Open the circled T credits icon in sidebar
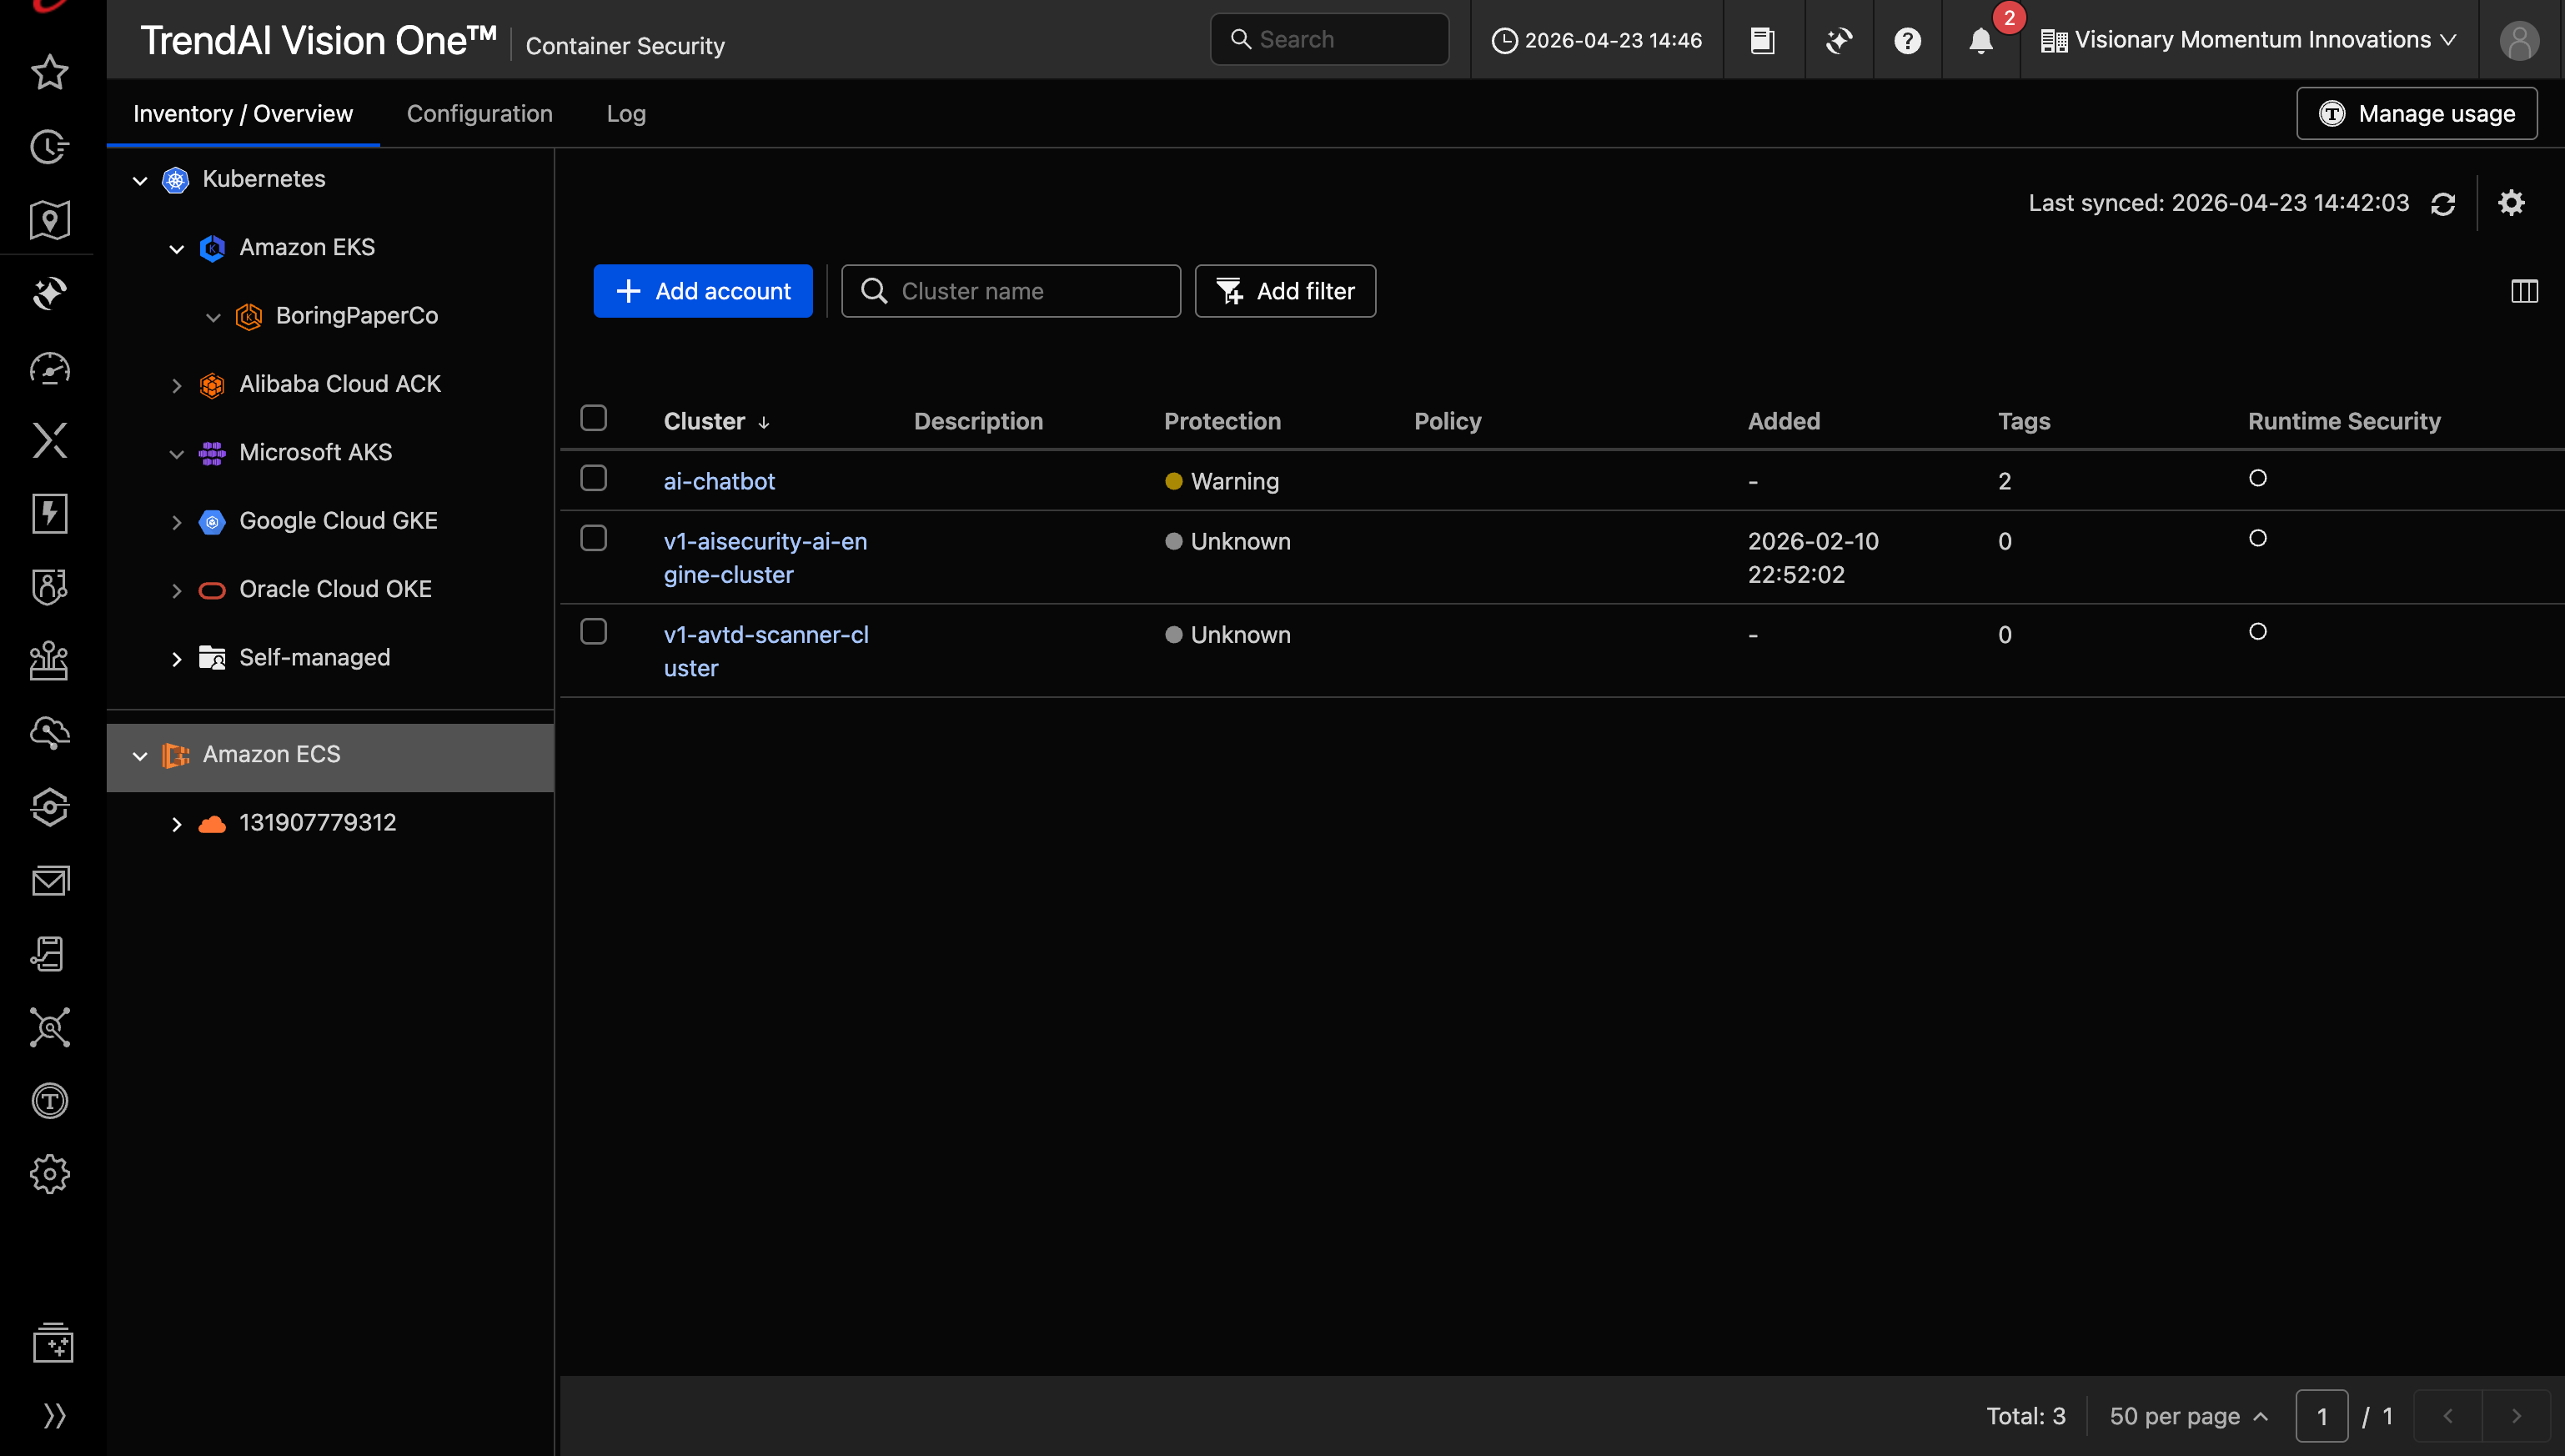 pos(49,1101)
